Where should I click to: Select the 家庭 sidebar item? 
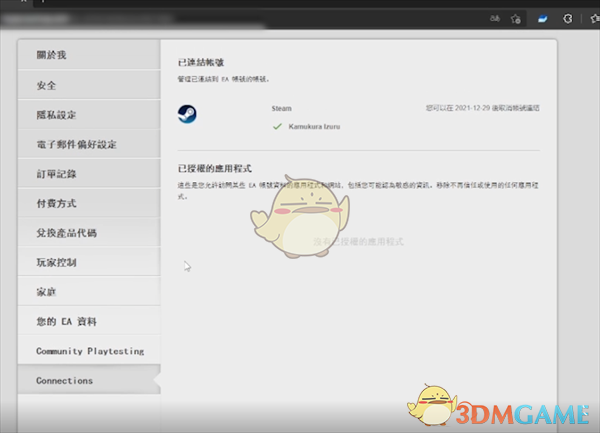89,291
